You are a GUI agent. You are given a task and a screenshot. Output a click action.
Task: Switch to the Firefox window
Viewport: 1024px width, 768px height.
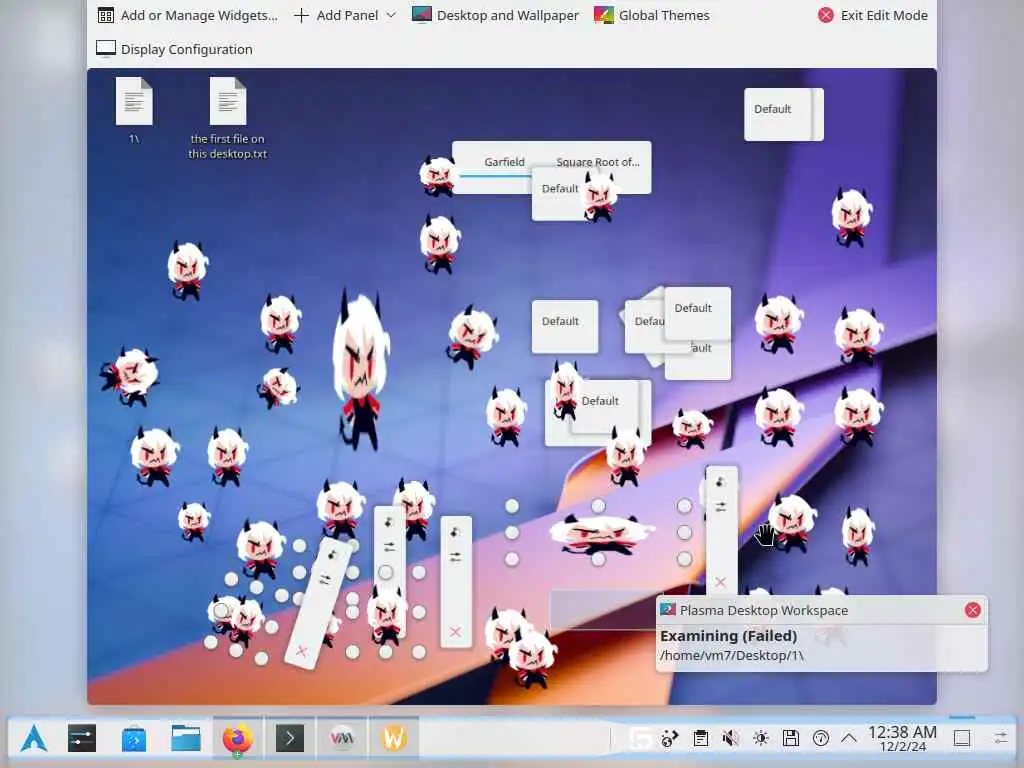click(x=238, y=739)
